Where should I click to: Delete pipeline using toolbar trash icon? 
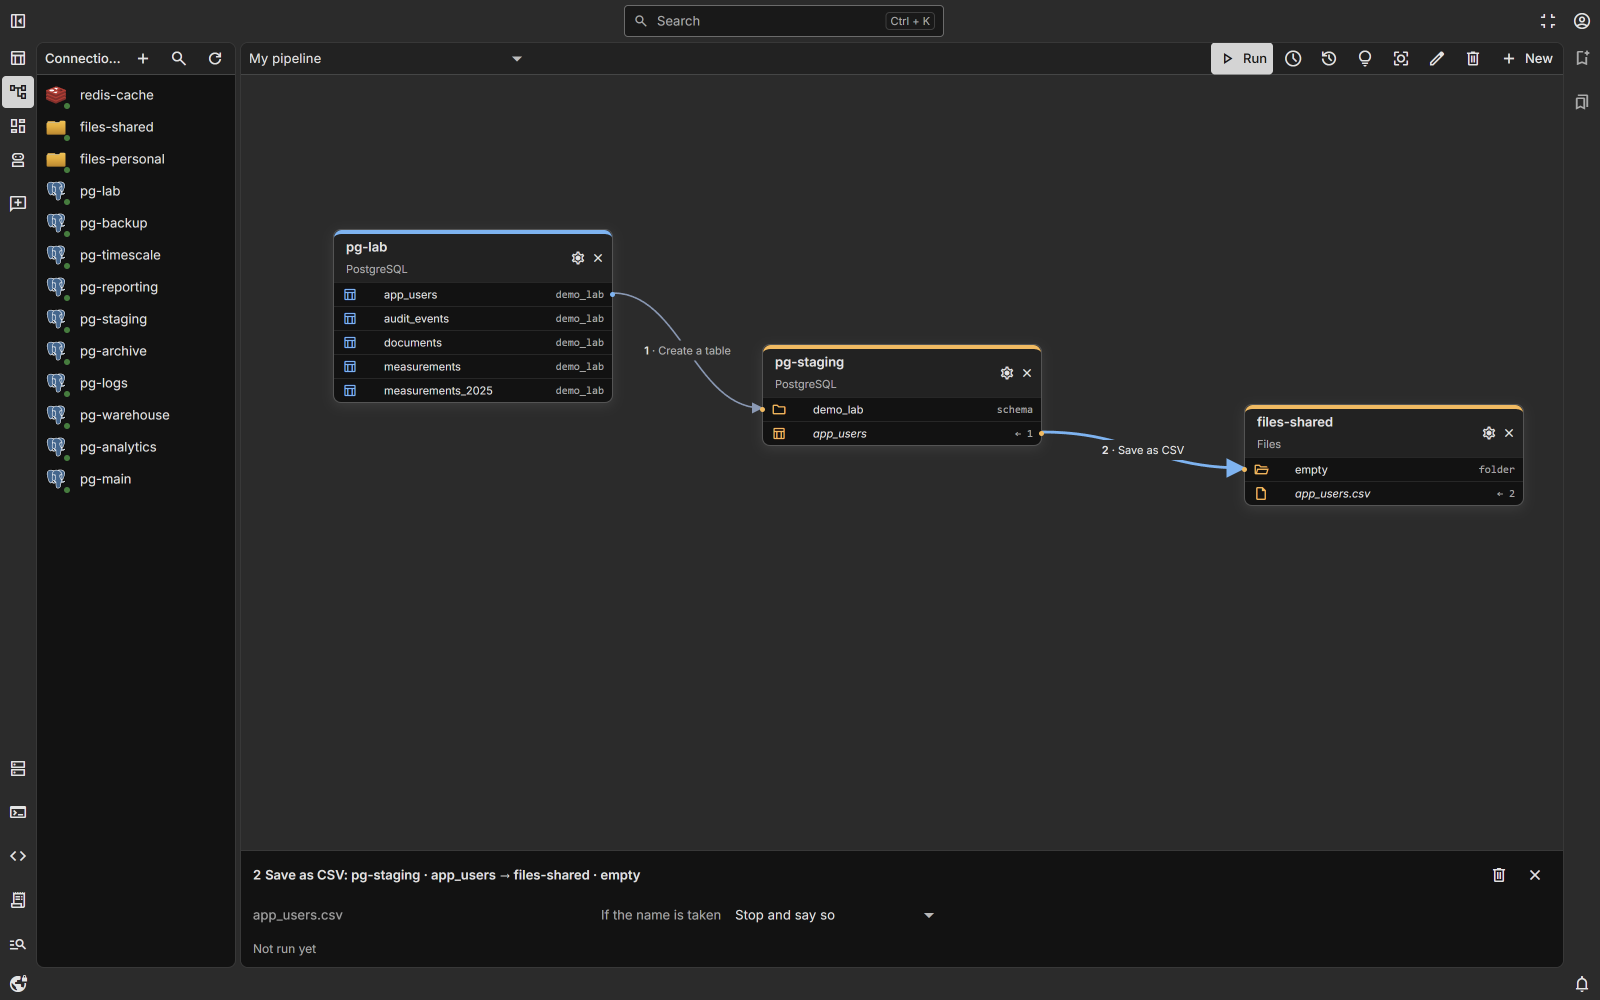pyautogui.click(x=1473, y=59)
